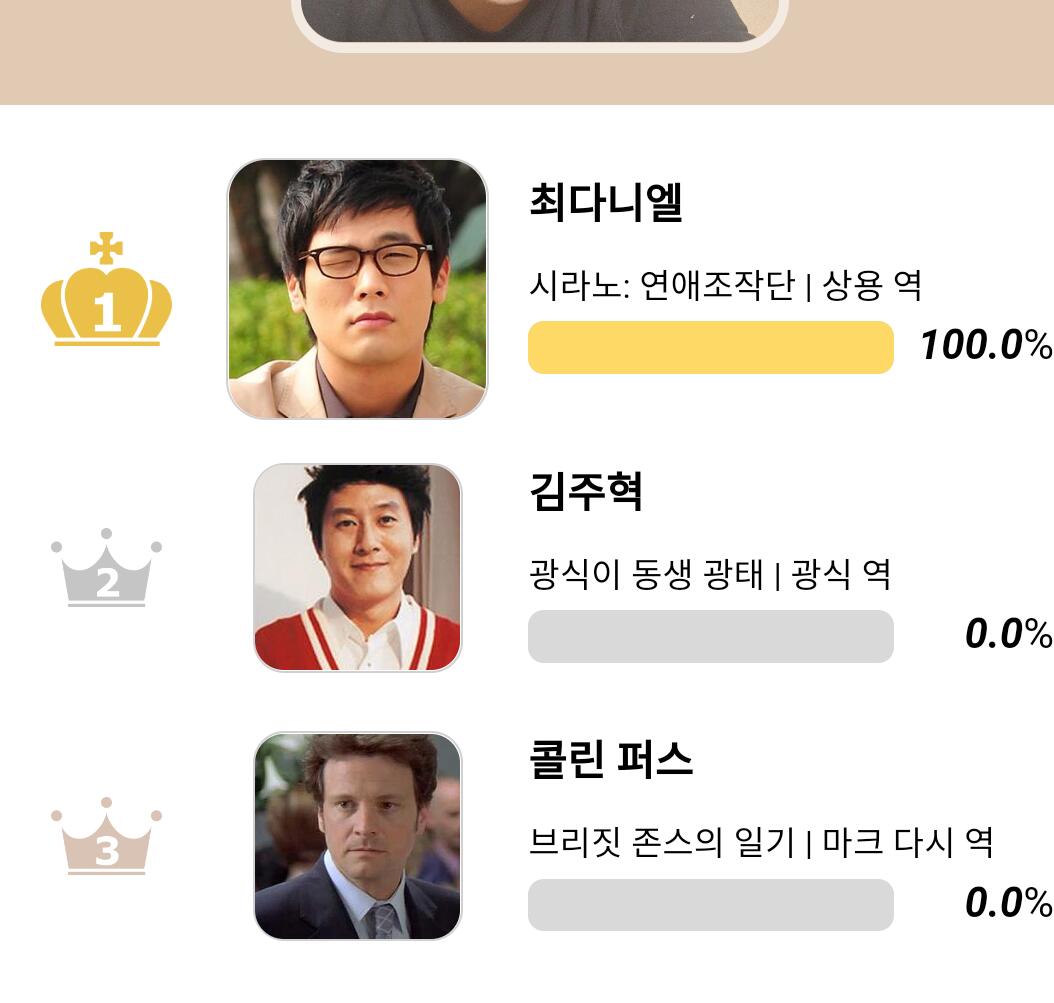Click the text 브리짓 존스의 일기 | 마크 다시 역

coord(760,843)
